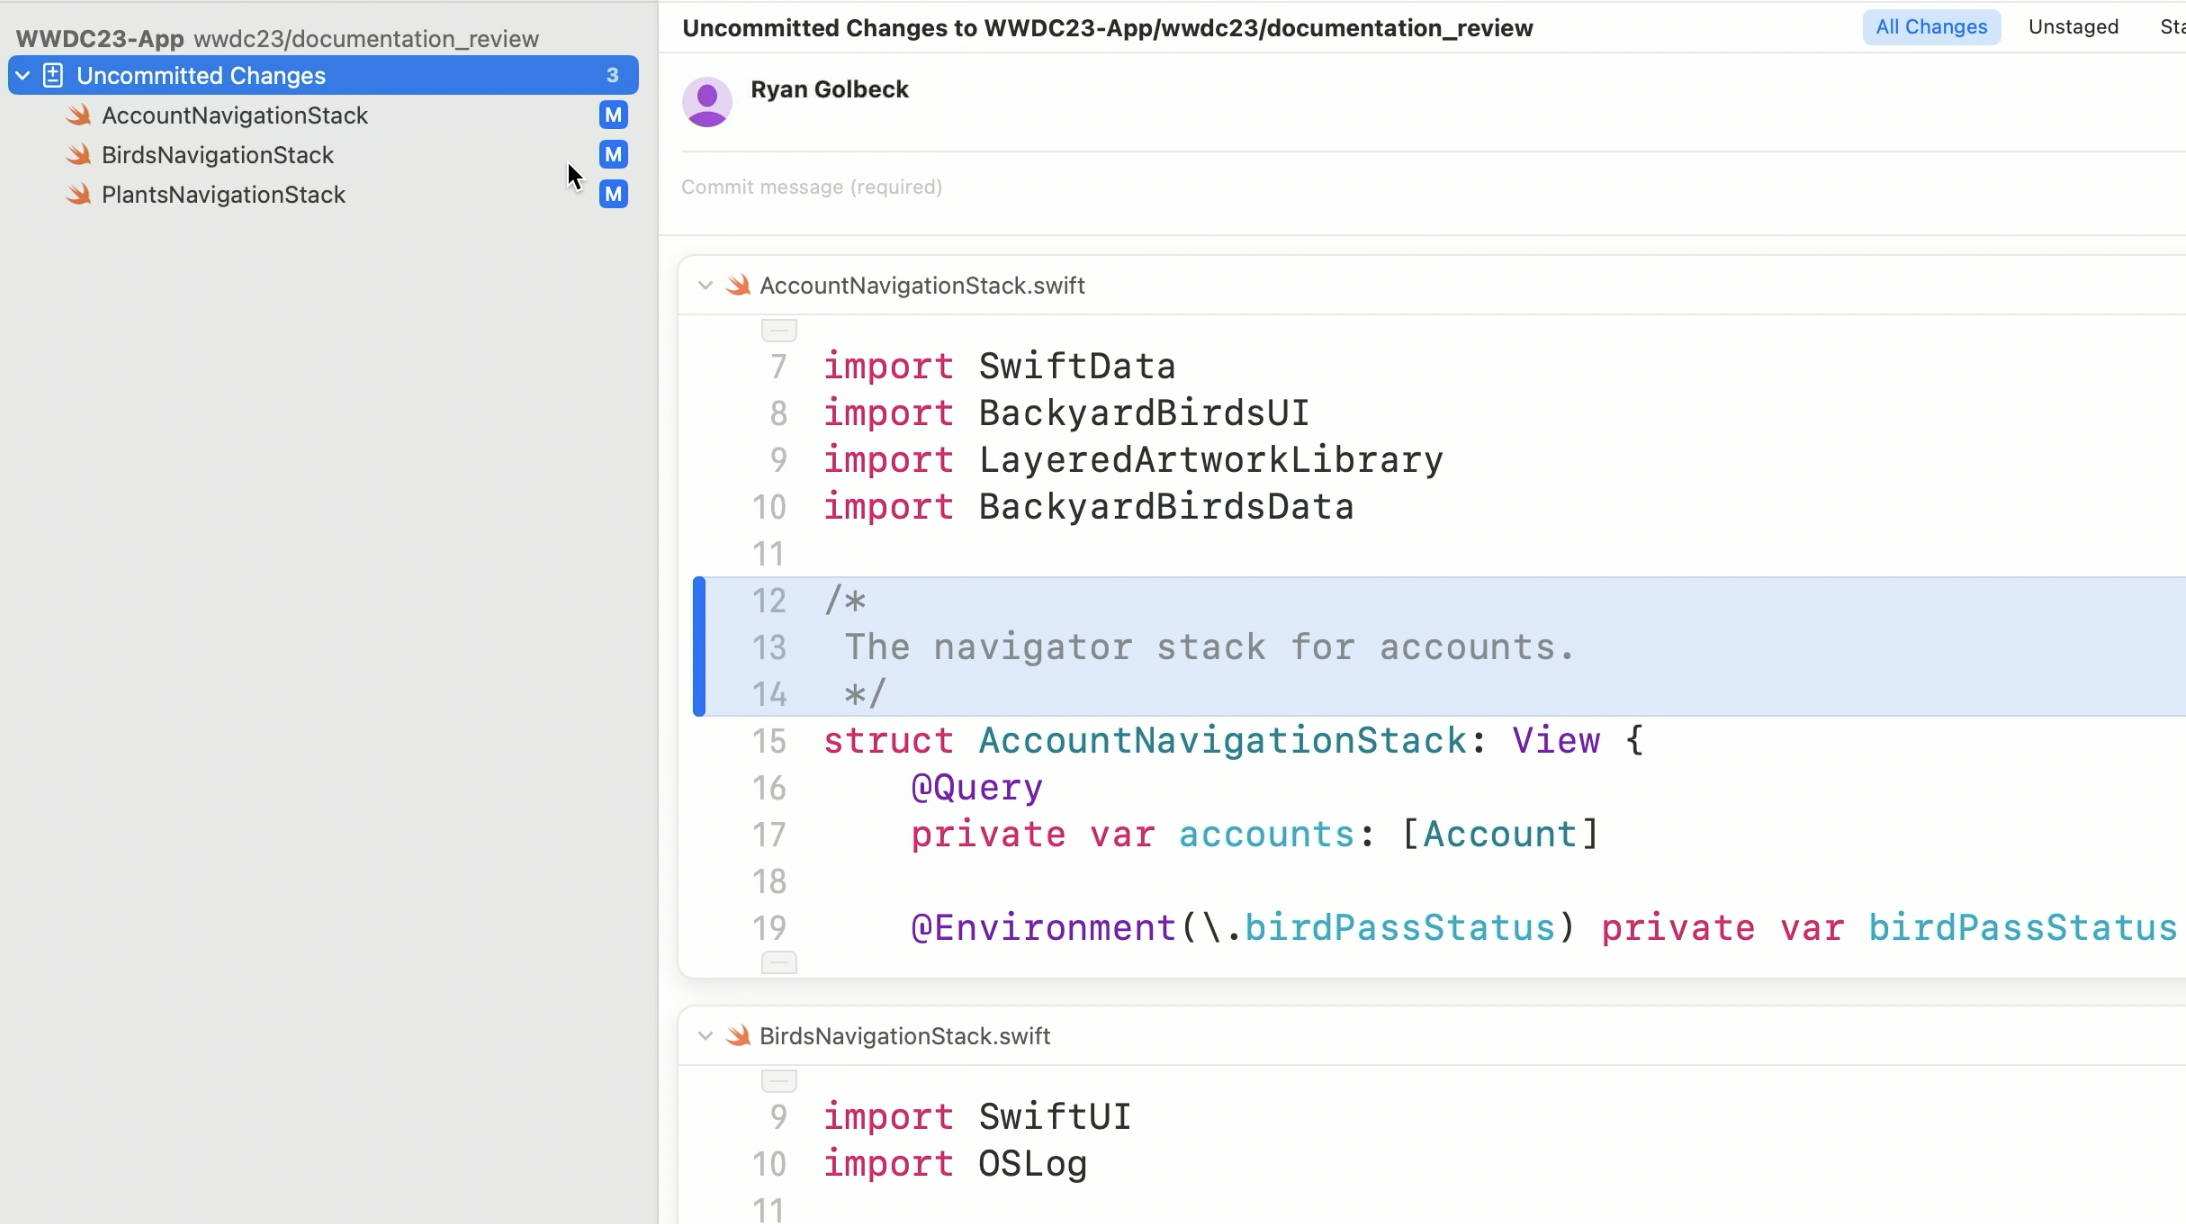Expand hidden lines below line 19
The width and height of the screenshot is (2186, 1224).
click(779, 963)
